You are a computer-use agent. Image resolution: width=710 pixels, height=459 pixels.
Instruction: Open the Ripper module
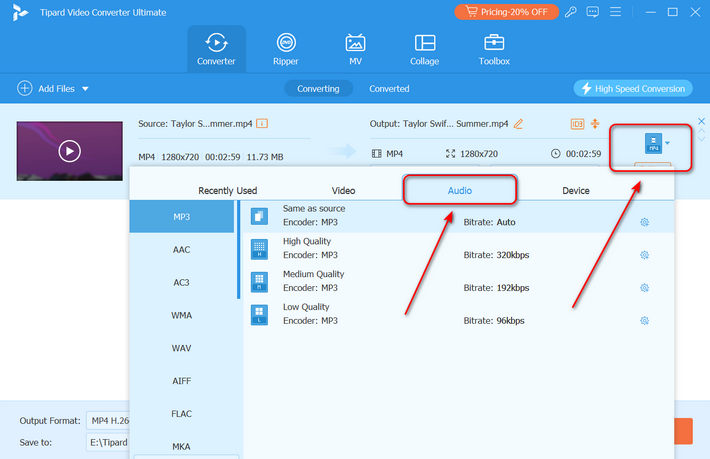[286, 49]
